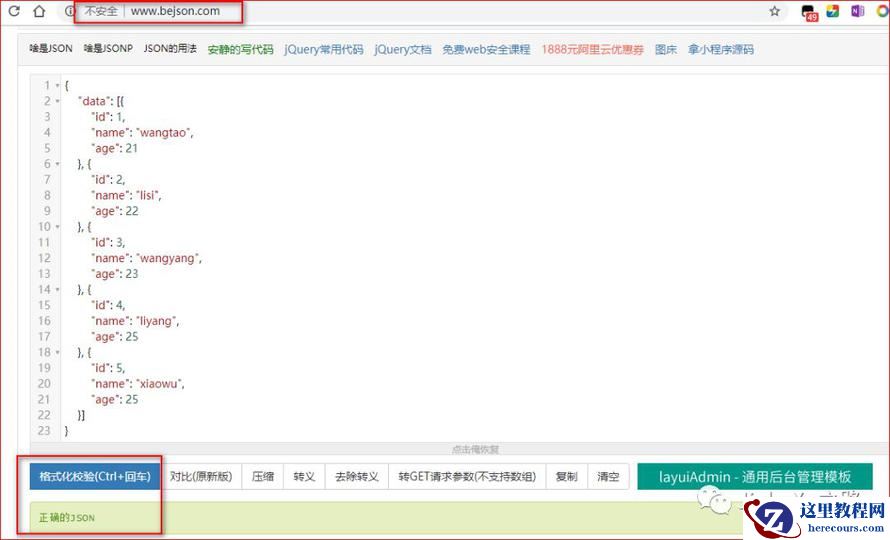Click the "age": 22 line
This screenshot has width=890, height=540.
click(x=115, y=211)
